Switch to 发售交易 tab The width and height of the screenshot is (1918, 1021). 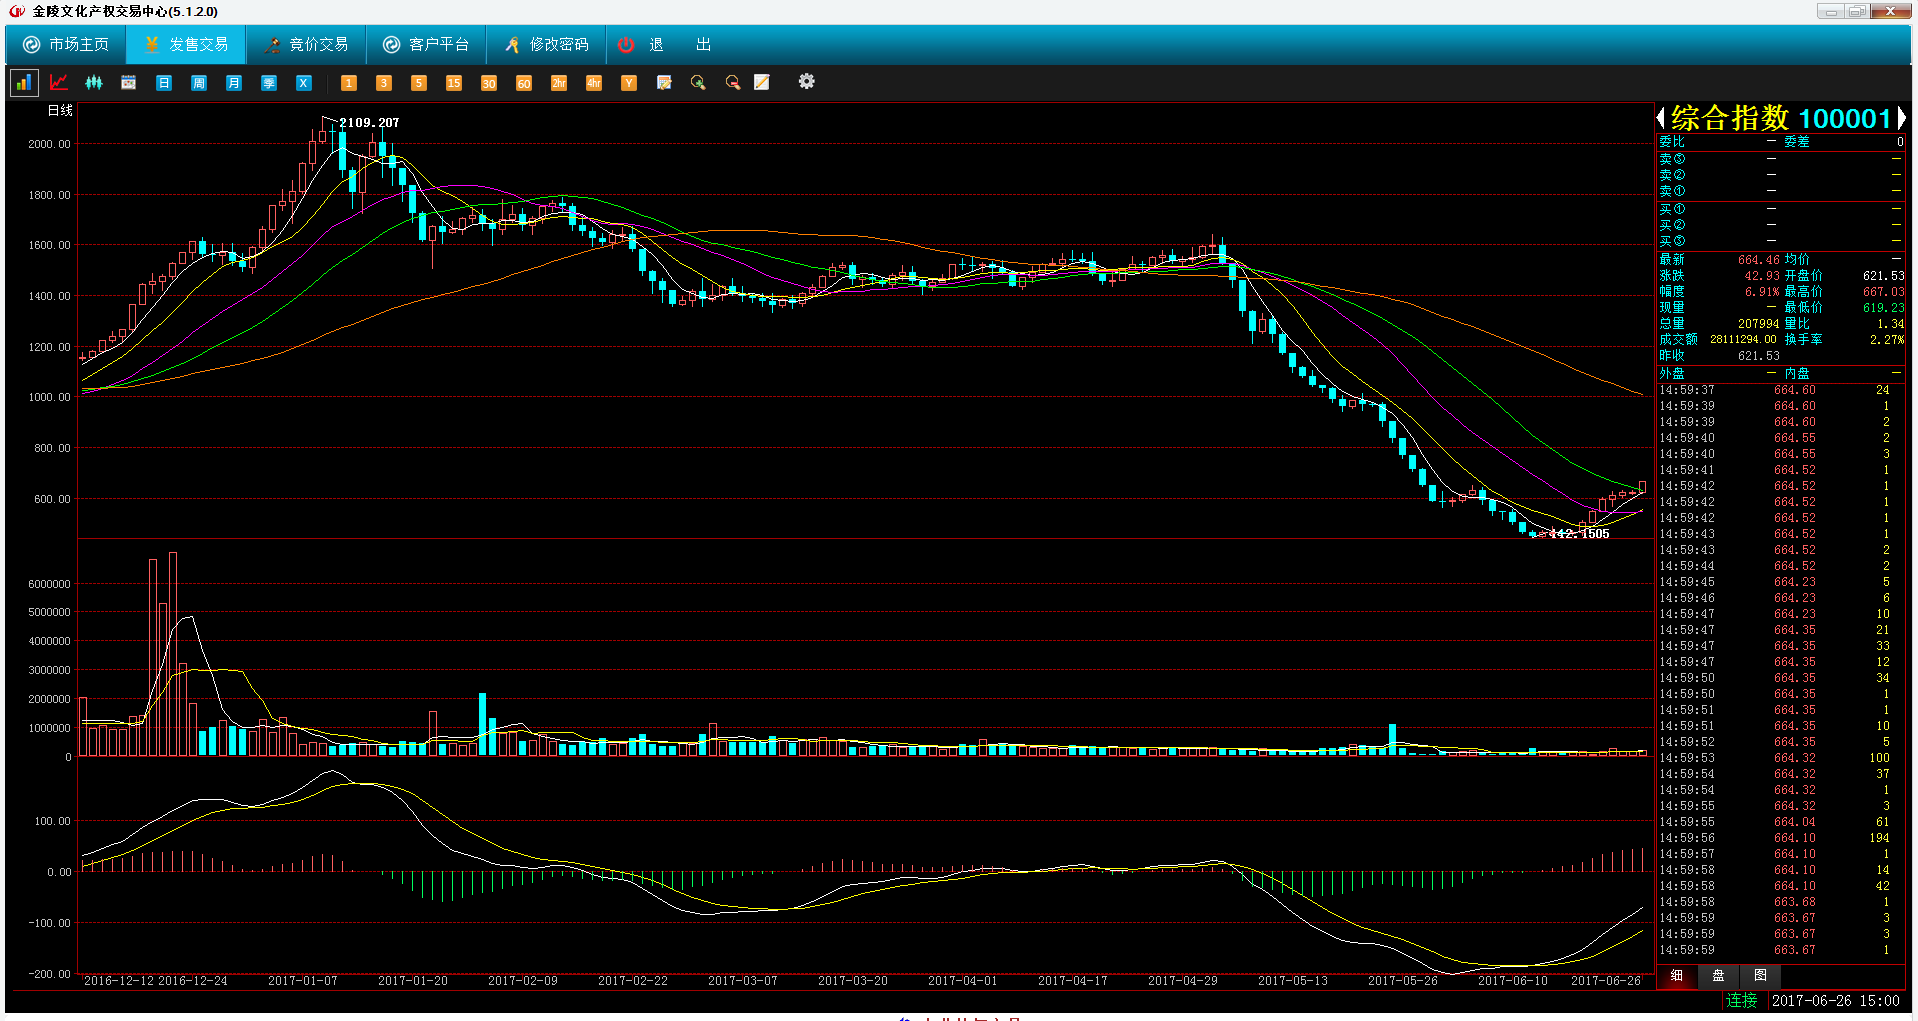(x=187, y=44)
